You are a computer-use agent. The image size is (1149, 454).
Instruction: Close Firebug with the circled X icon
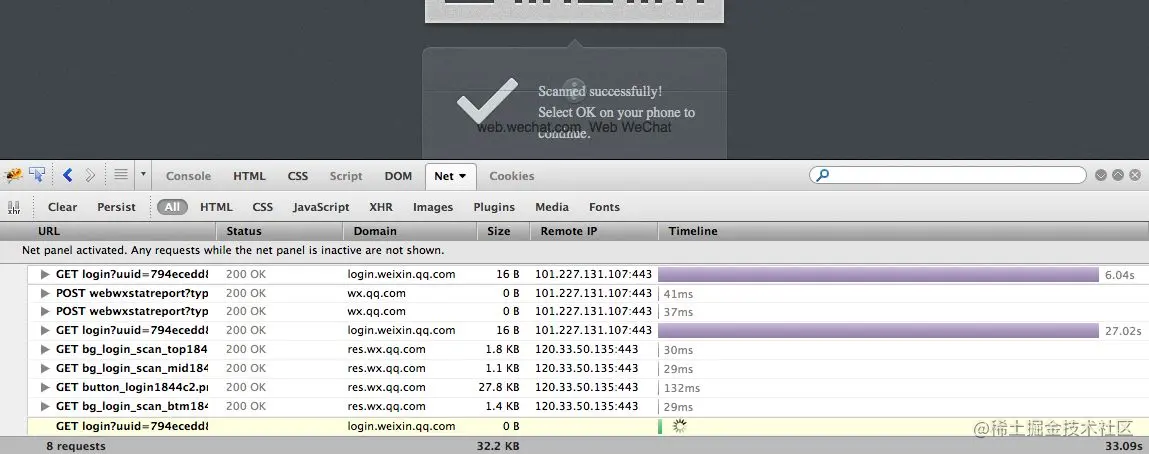click(x=1135, y=175)
